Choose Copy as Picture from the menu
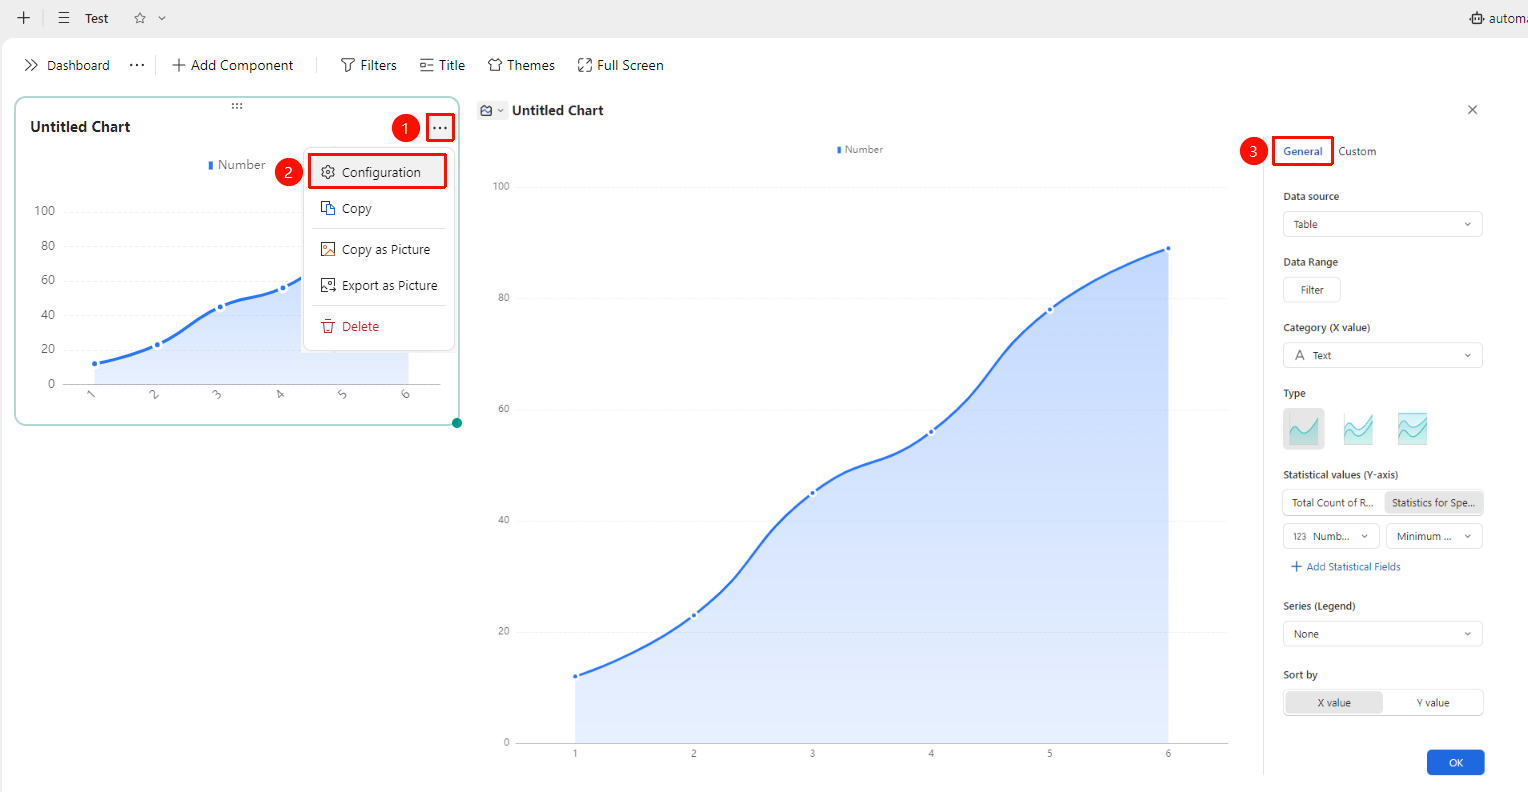This screenshot has height=792, width=1528. coord(378,249)
